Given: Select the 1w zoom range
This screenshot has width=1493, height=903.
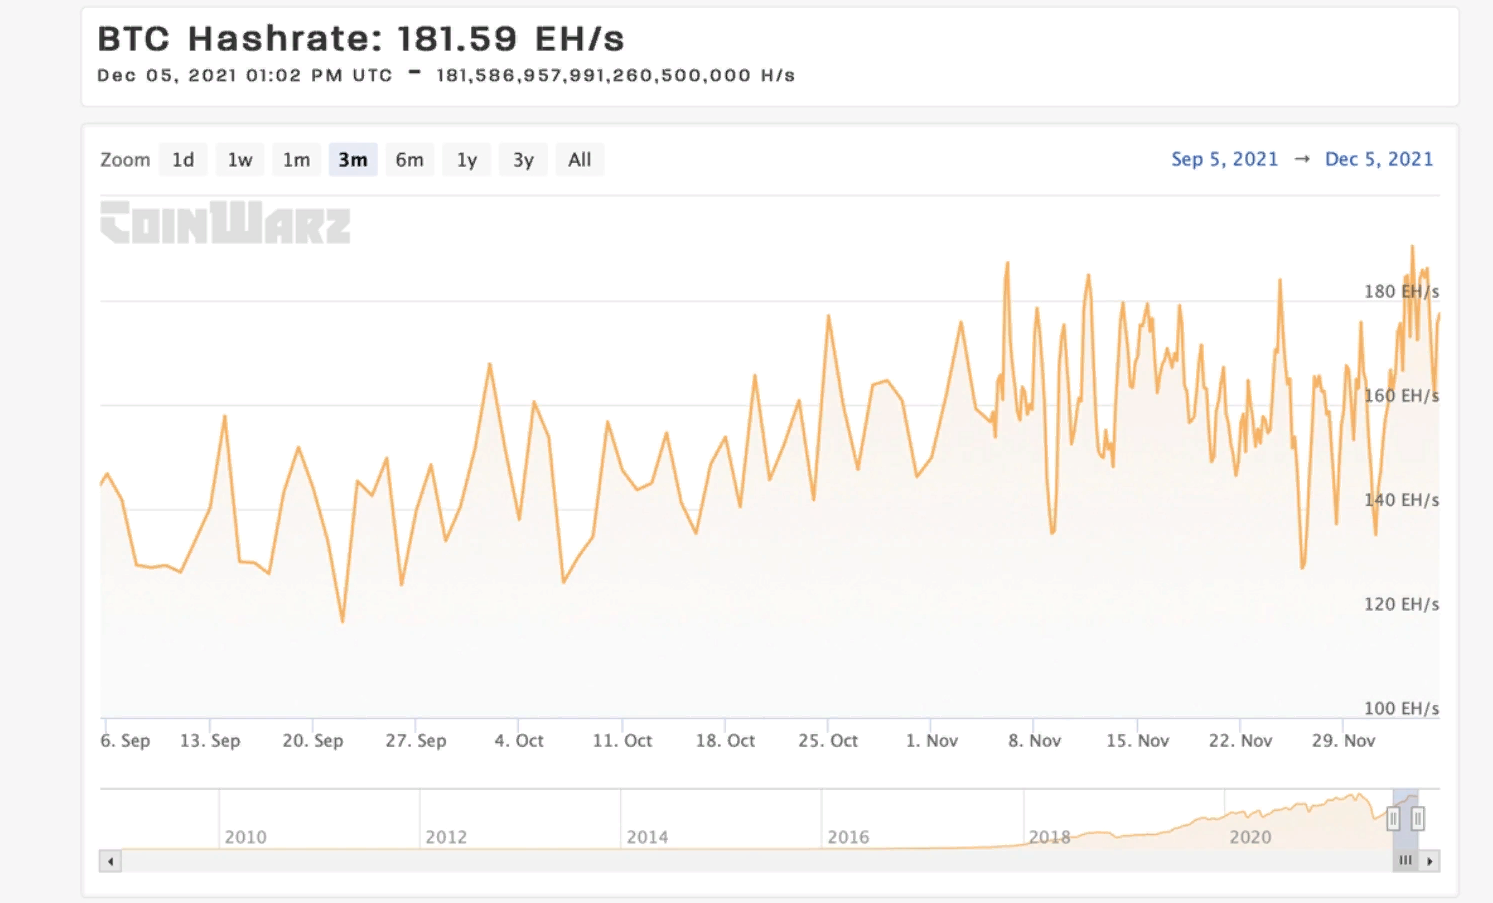Looking at the screenshot, I should click(240, 160).
